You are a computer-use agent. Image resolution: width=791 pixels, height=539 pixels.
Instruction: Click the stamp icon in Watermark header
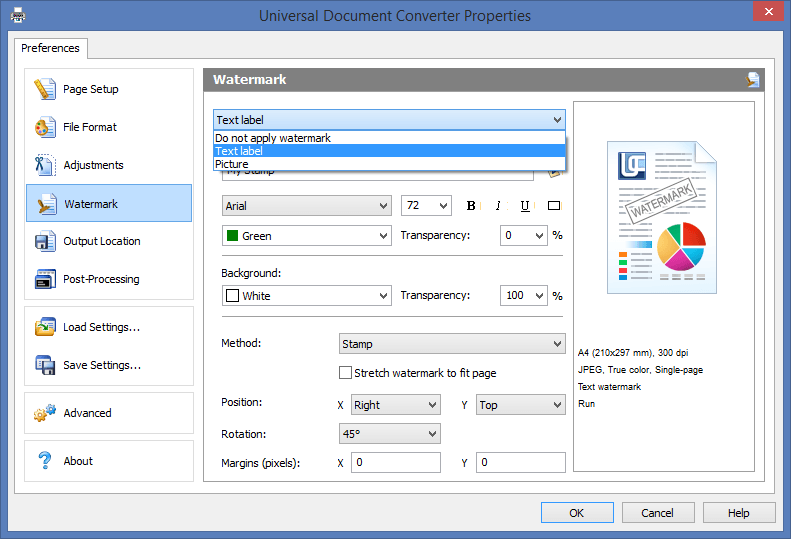[x=753, y=80]
